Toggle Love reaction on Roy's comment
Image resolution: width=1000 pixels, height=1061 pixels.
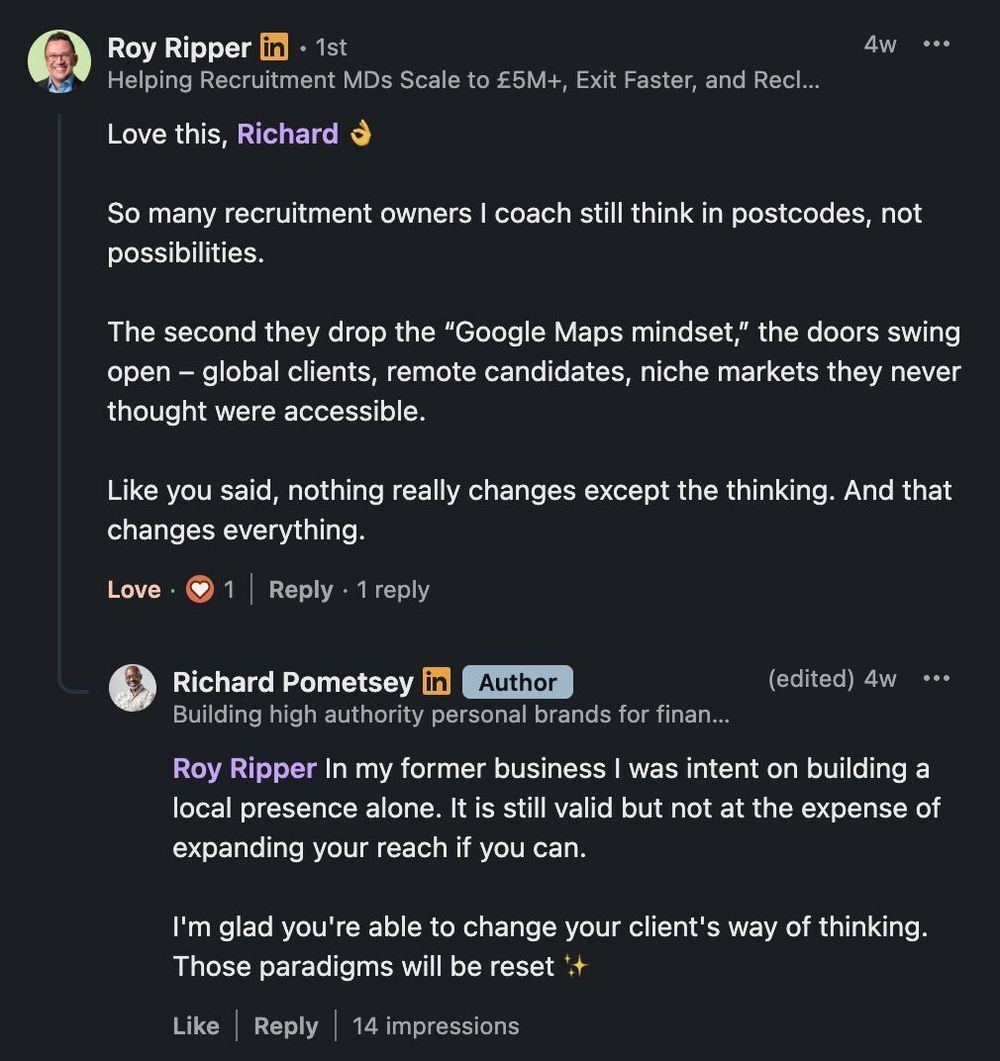pyautogui.click(x=133, y=590)
